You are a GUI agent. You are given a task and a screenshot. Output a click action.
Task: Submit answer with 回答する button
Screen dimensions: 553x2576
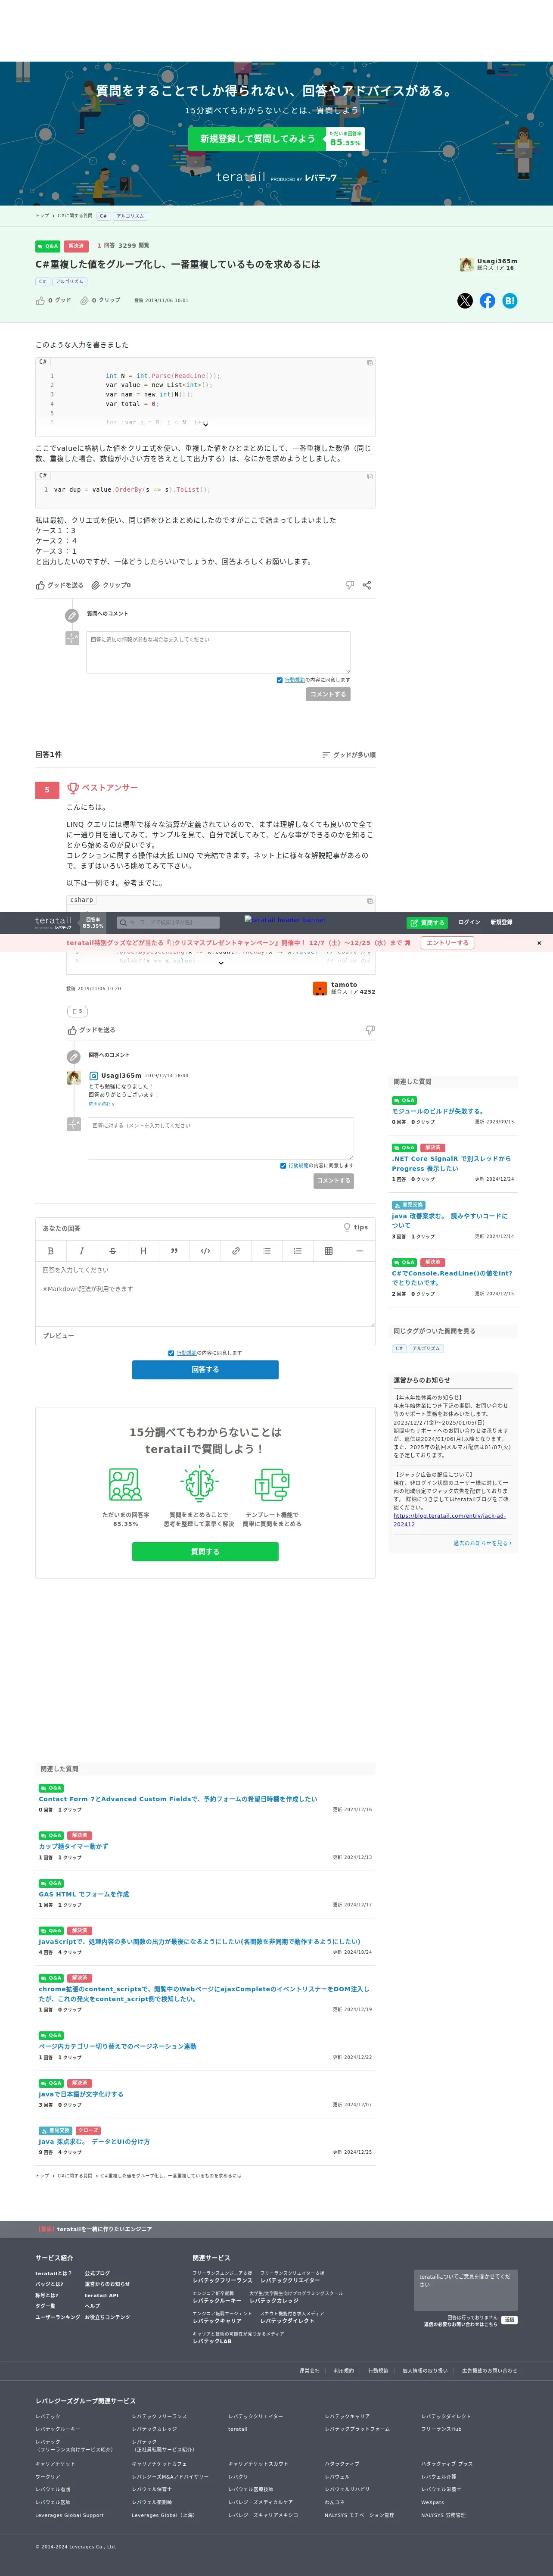(x=205, y=1370)
